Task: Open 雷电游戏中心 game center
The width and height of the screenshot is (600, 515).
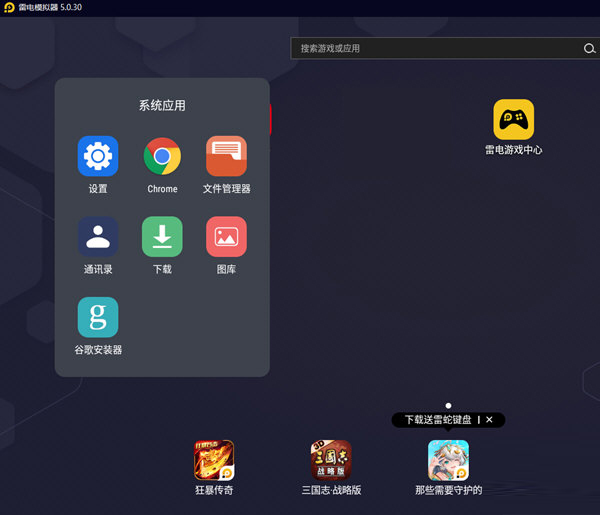Action: [514, 119]
